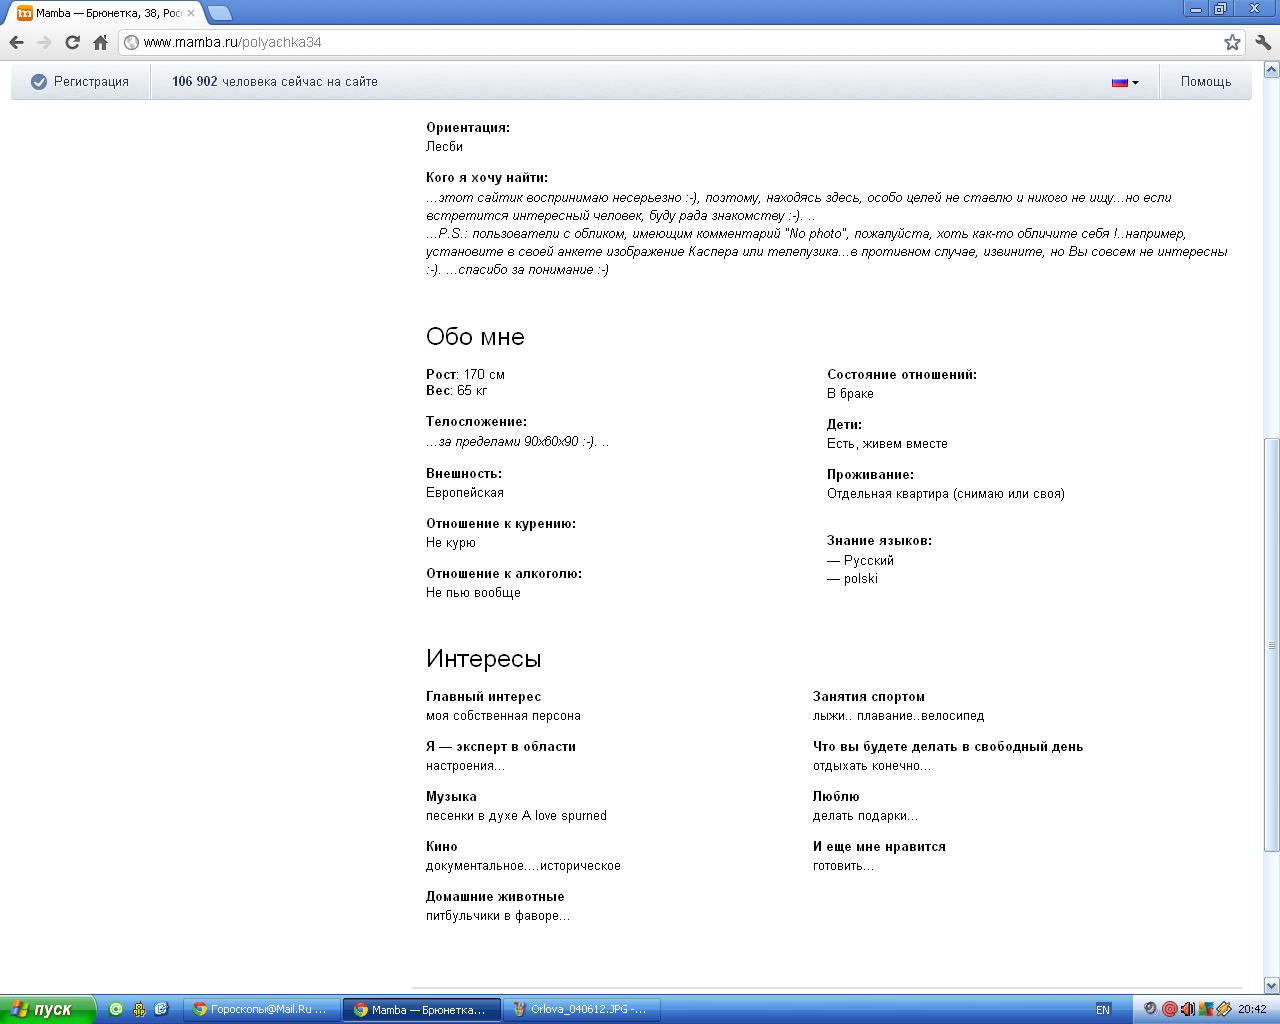
Task: Click the В браке value
Action: [850, 393]
